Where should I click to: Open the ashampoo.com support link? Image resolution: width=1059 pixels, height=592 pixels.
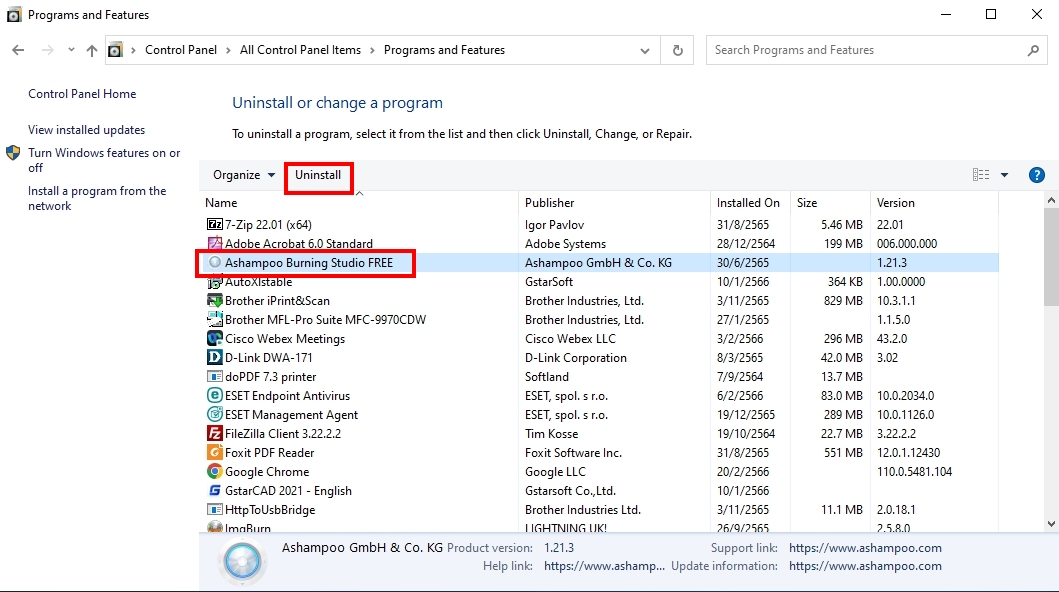pos(865,548)
